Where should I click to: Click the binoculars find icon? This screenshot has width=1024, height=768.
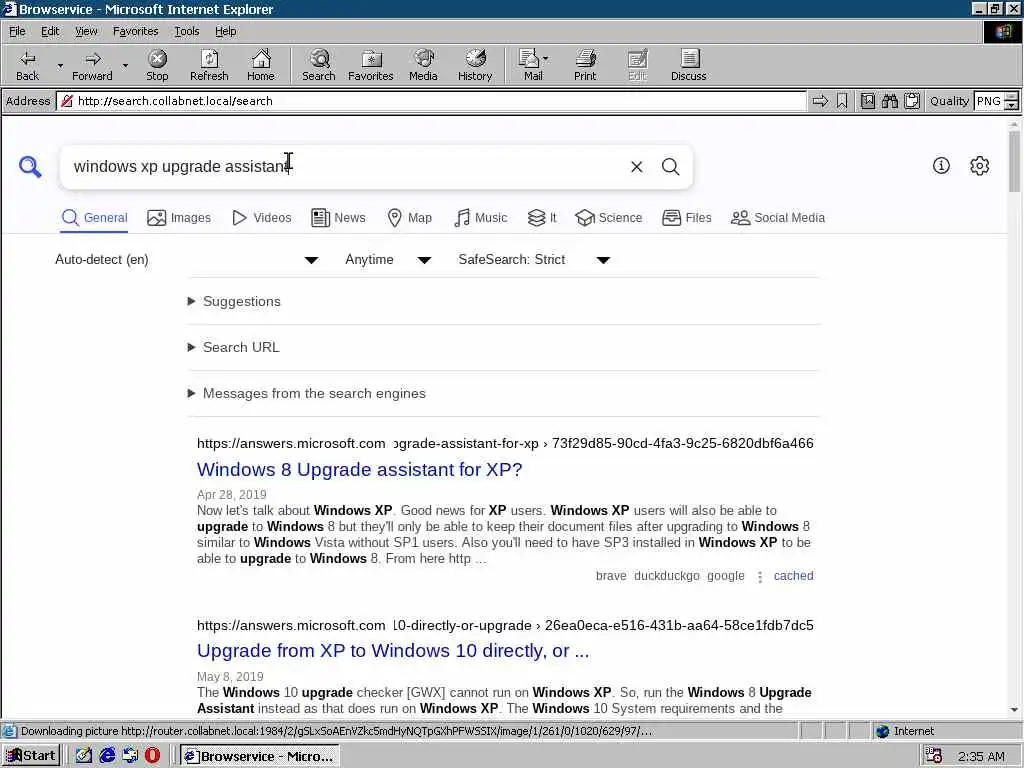(889, 101)
